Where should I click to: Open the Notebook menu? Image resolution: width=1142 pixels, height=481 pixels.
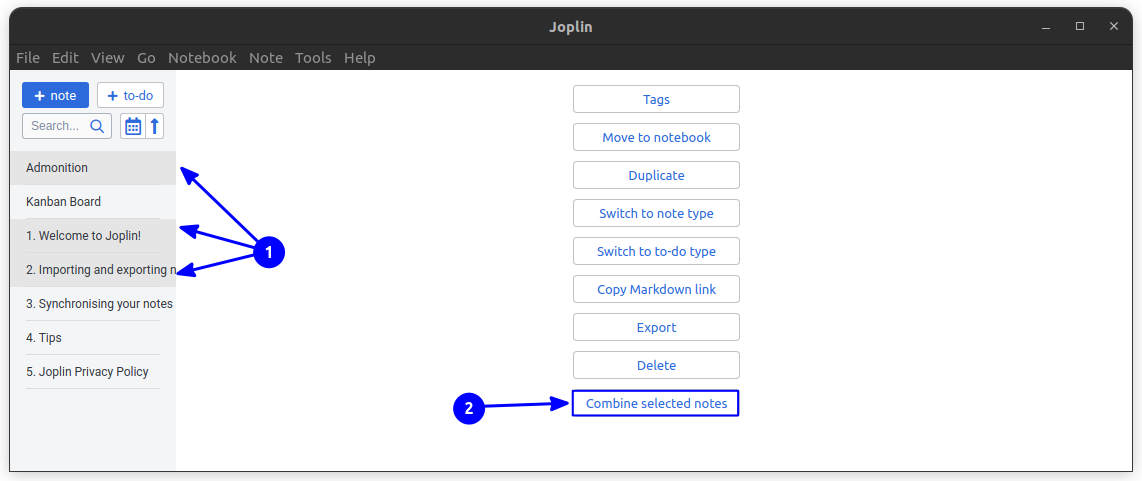(x=202, y=58)
